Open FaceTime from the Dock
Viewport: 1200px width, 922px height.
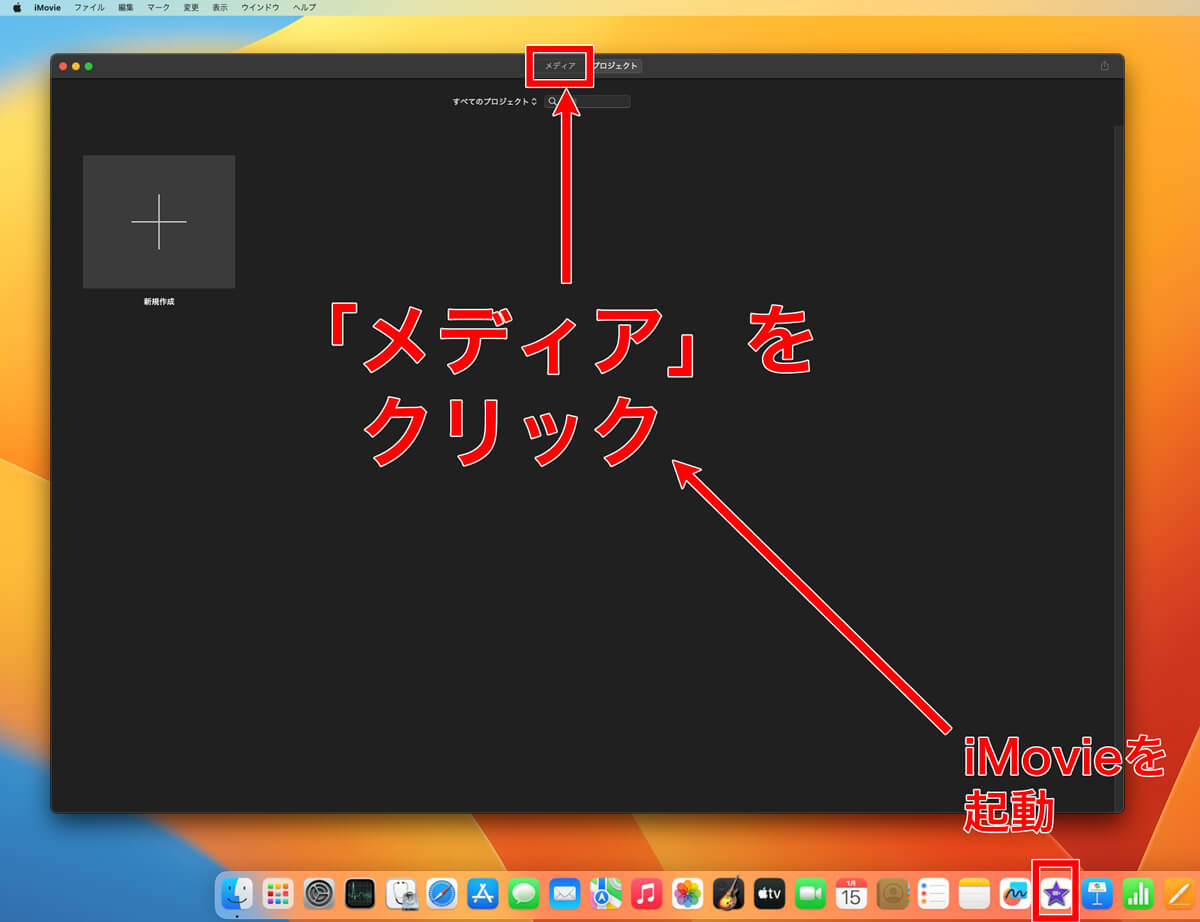click(x=811, y=892)
